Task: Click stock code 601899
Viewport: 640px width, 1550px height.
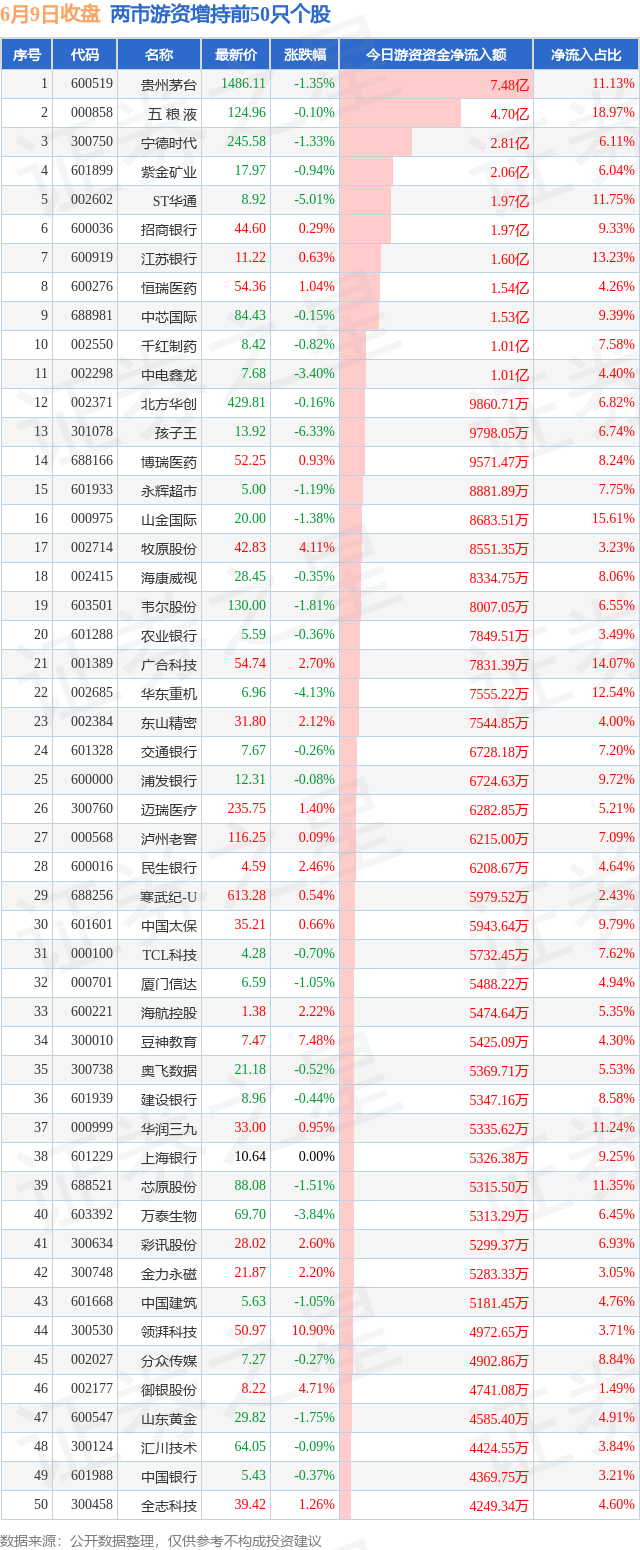Action: point(92,171)
